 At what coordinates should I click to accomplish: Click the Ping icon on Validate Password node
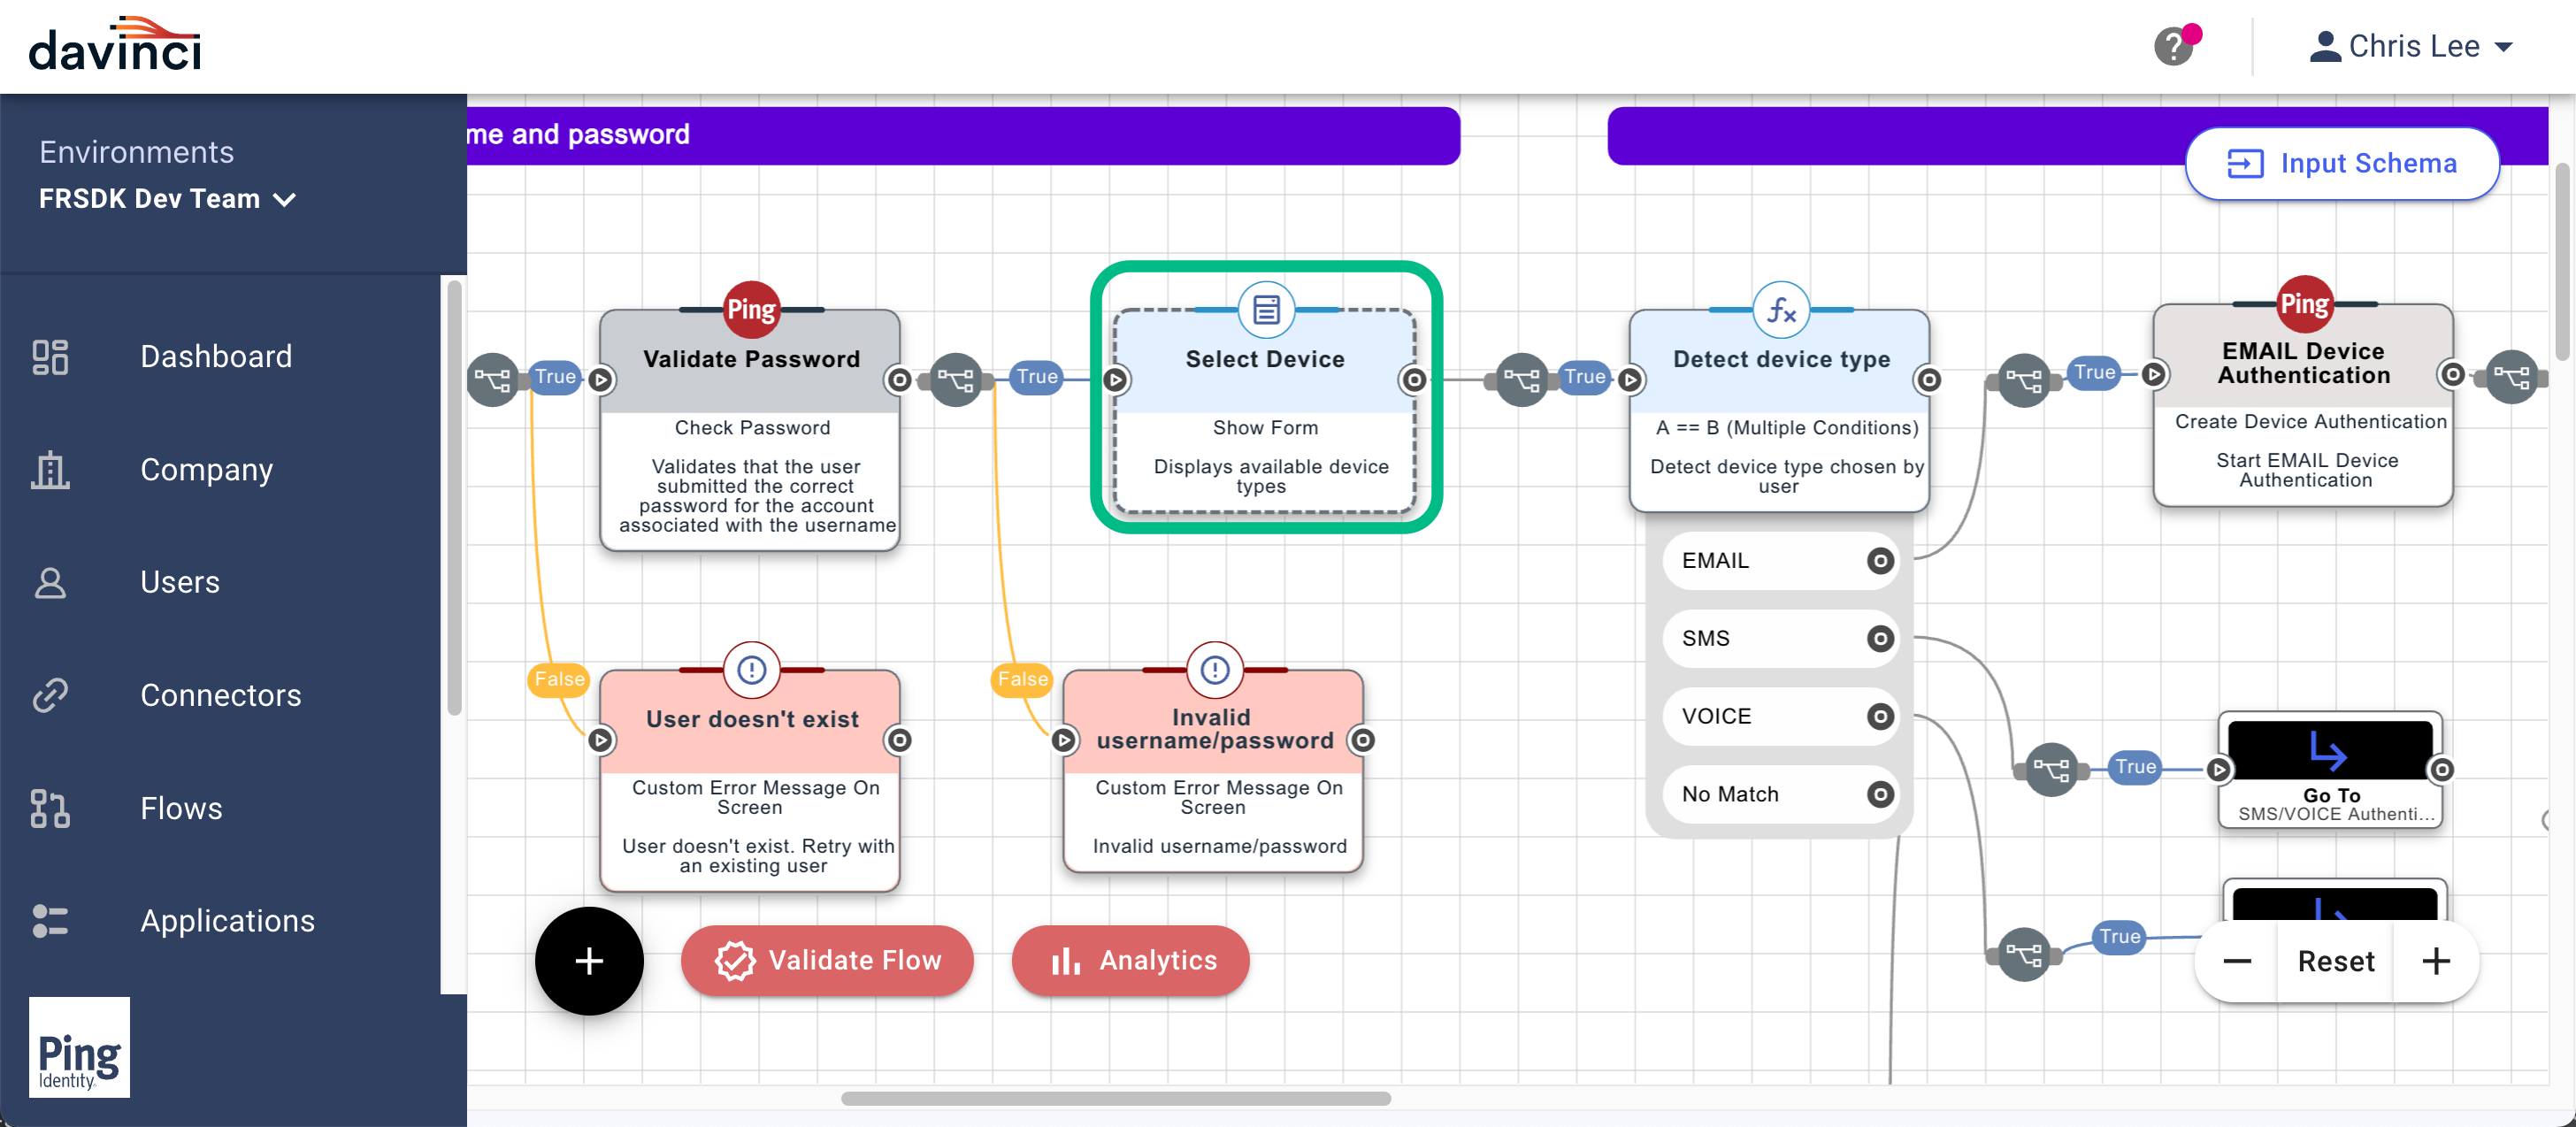(x=751, y=310)
